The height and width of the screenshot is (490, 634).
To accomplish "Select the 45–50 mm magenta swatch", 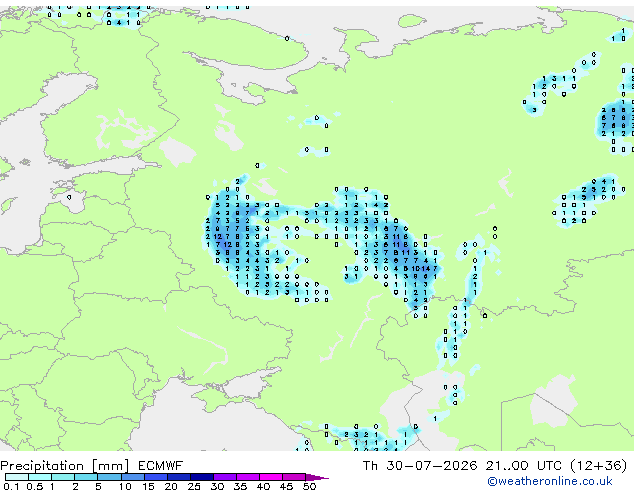I will [294, 477].
